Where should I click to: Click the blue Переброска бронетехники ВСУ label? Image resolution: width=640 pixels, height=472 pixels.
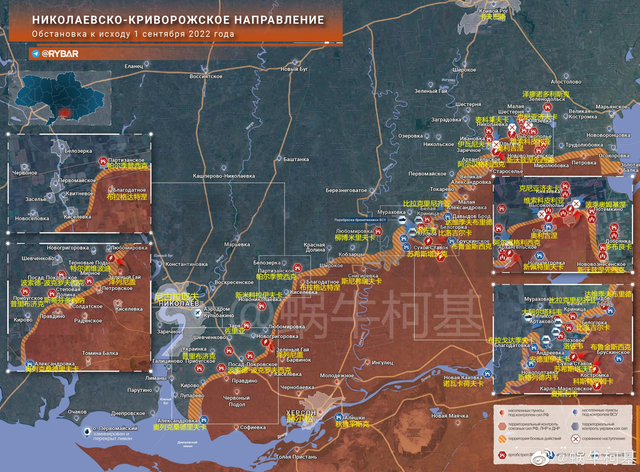pos(360,219)
